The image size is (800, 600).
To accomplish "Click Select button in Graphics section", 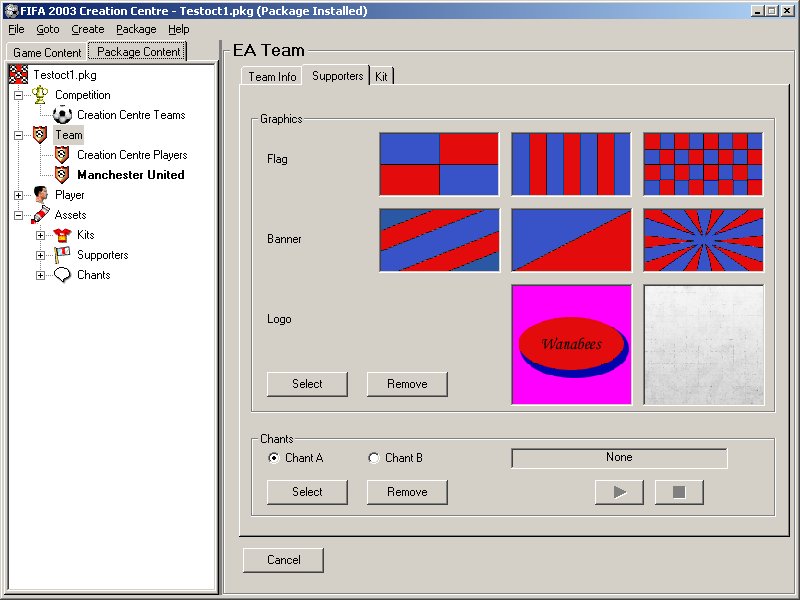I will coord(307,384).
